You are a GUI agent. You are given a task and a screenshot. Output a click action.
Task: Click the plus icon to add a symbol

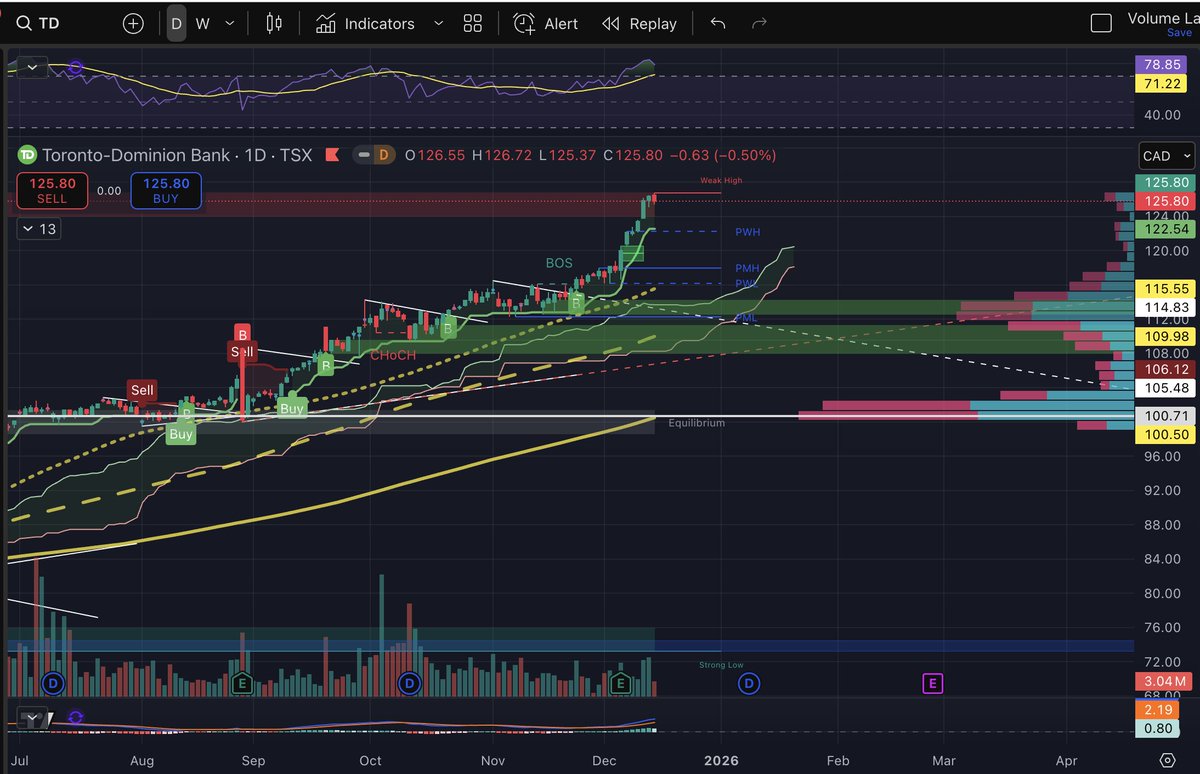point(133,22)
